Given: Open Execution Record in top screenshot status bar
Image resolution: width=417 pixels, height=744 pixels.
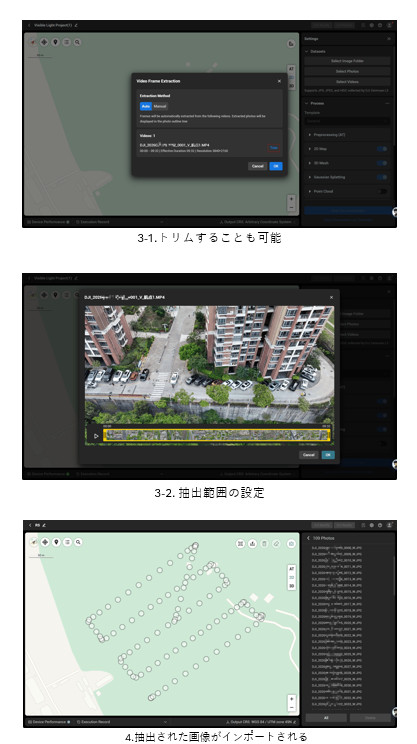Looking at the screenshot, I should pyautogui.click(x=93, y=222).
